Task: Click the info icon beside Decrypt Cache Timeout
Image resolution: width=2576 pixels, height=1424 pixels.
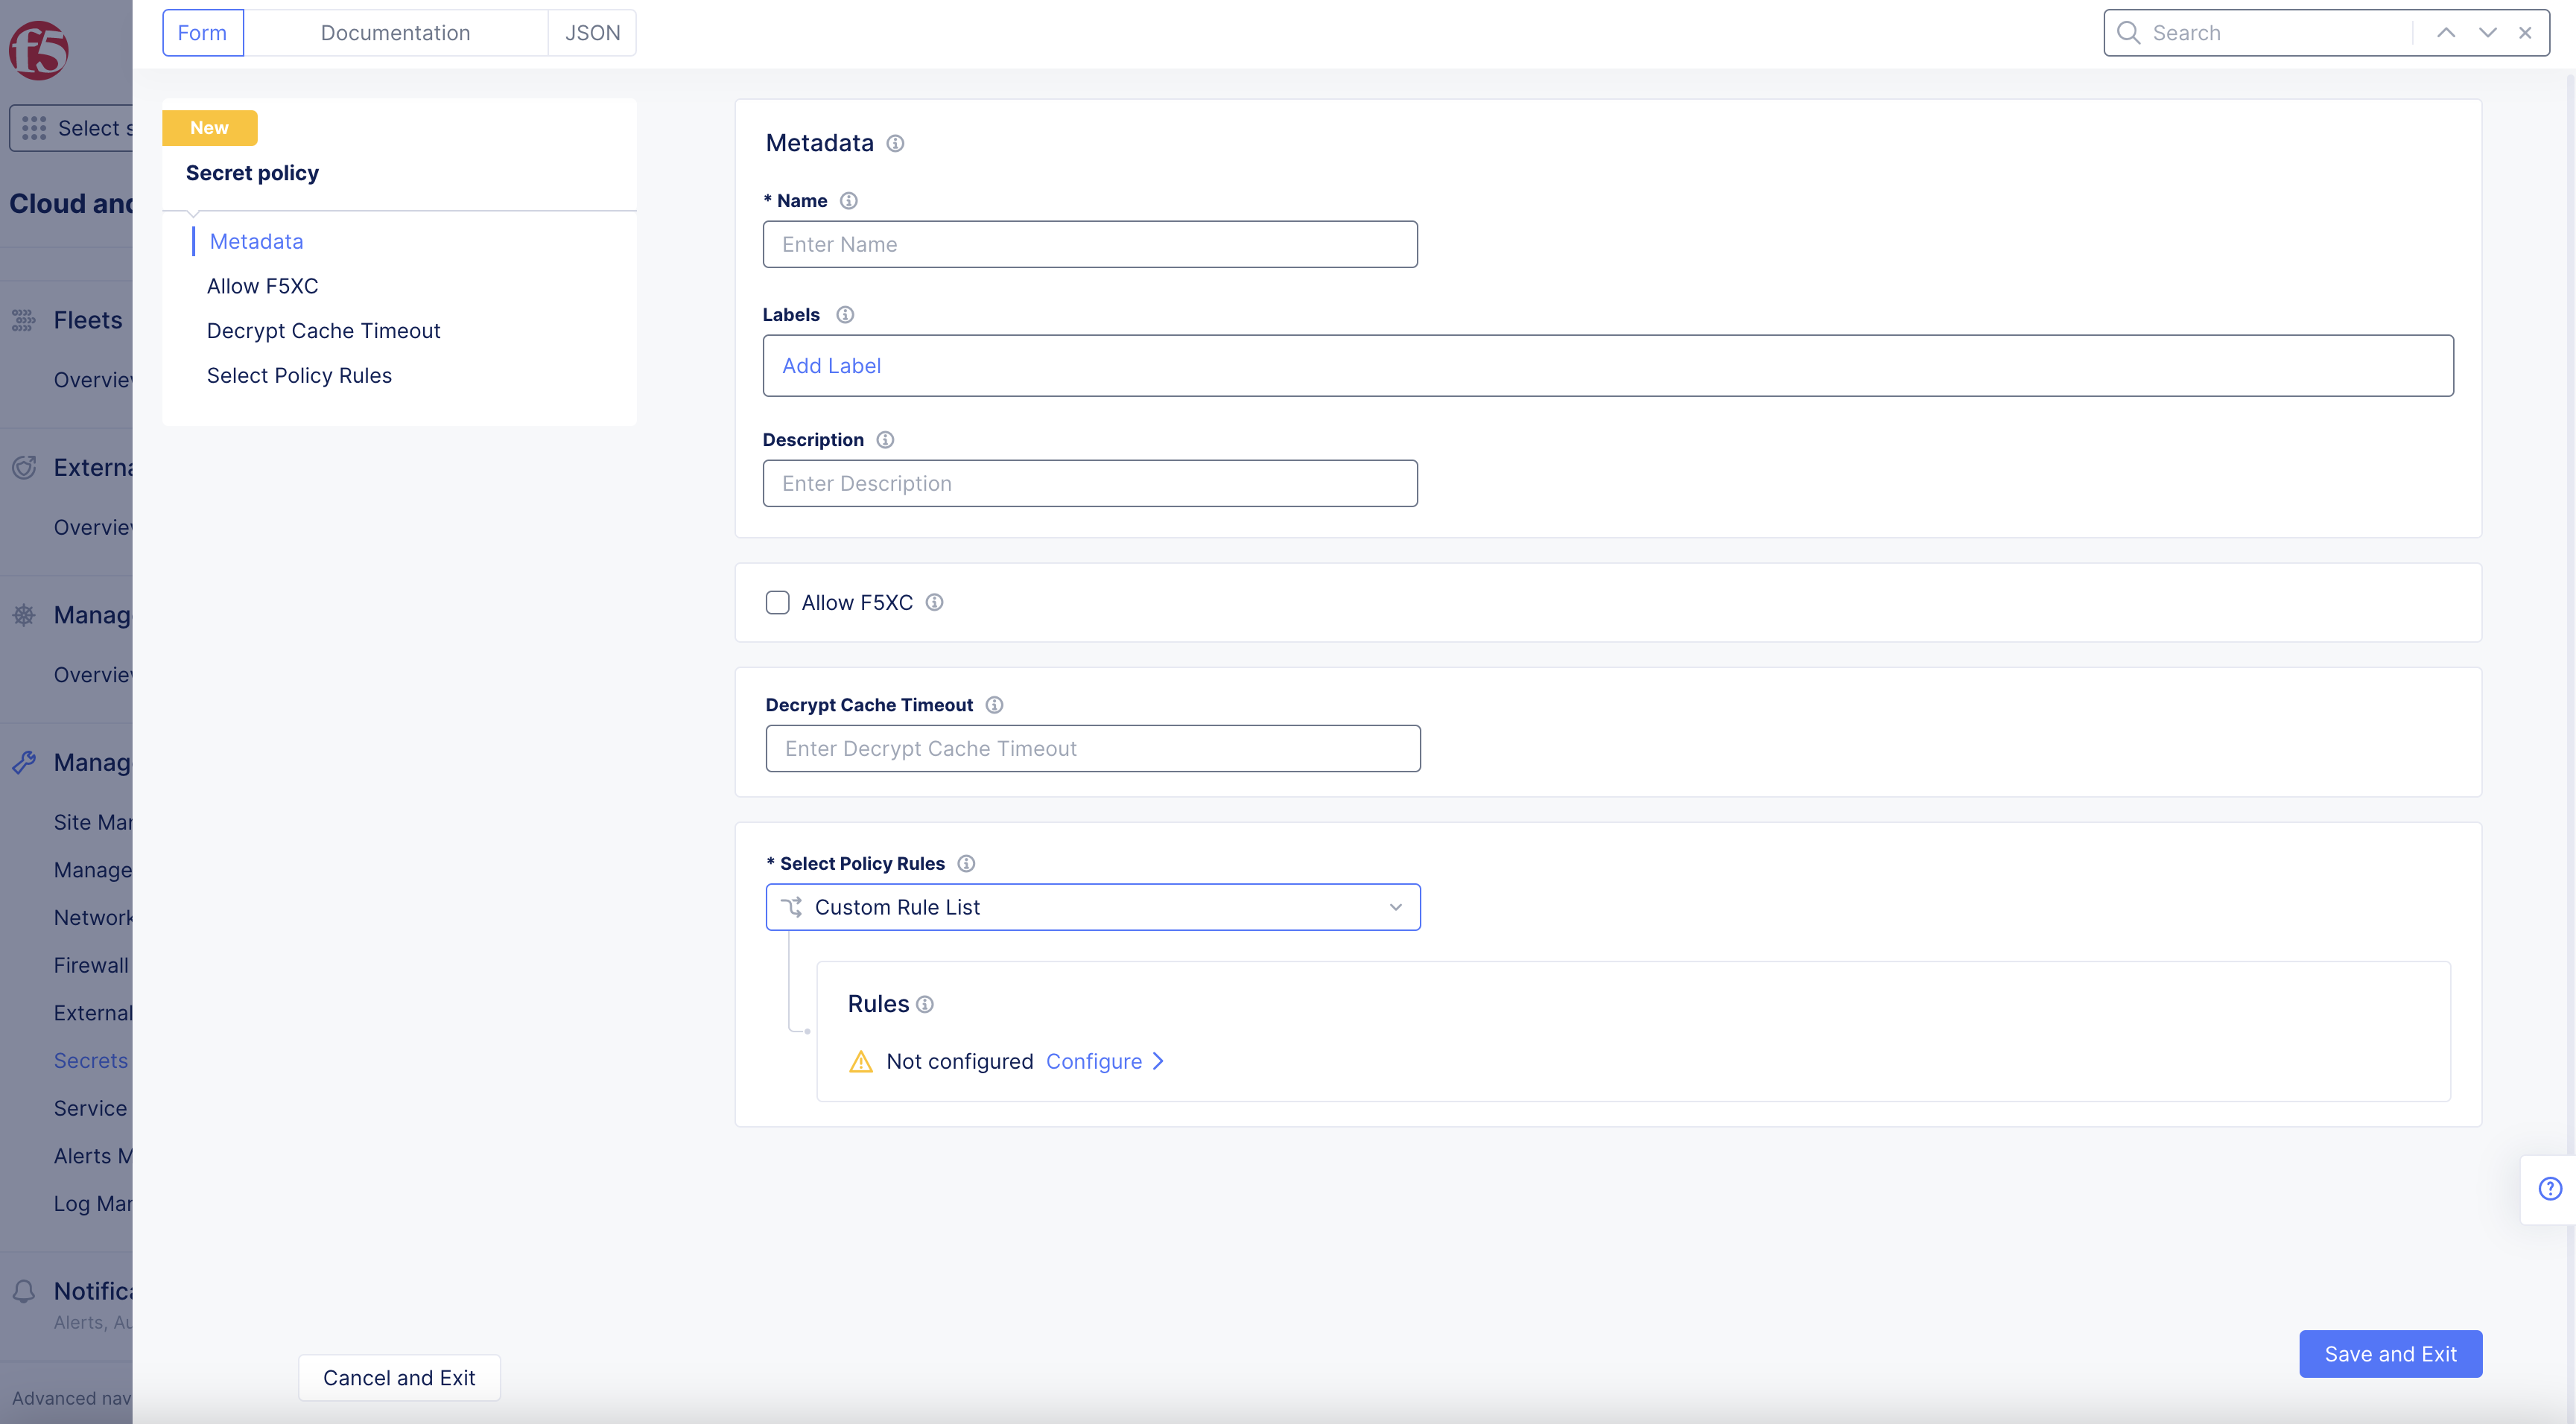Action: pyautogui.click(x=994, y=705)
